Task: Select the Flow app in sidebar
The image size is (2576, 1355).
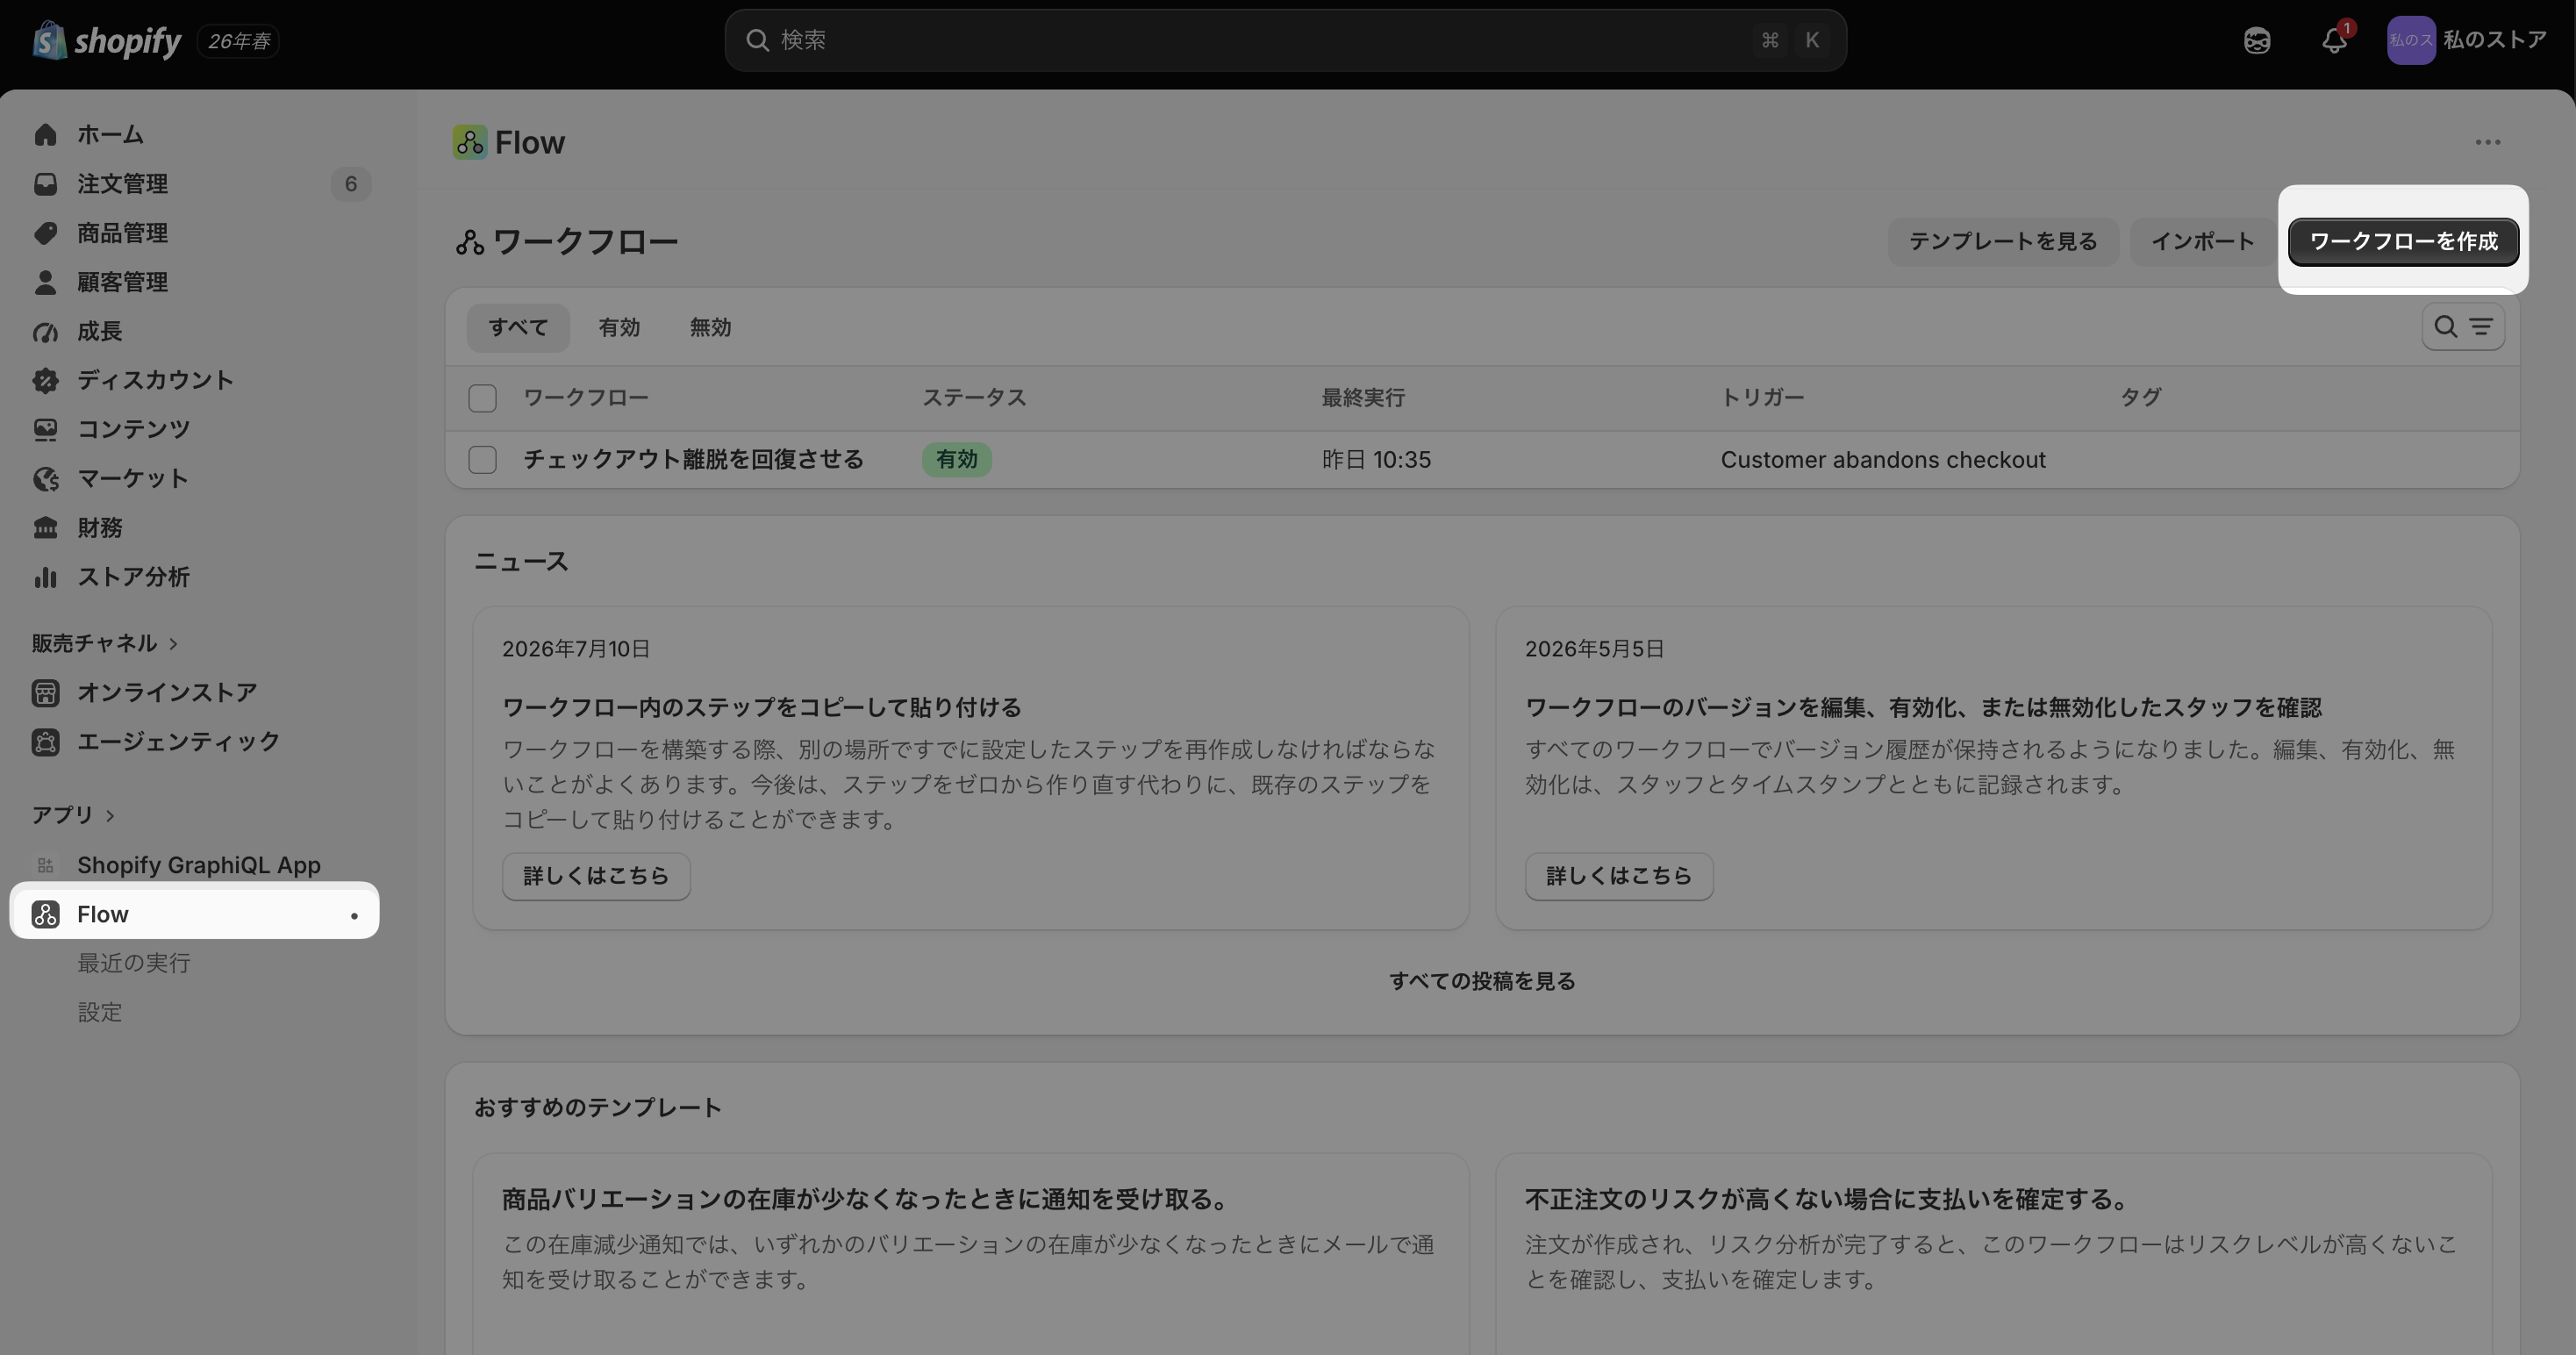Action: pyautogui.click(x=194, y=914)
